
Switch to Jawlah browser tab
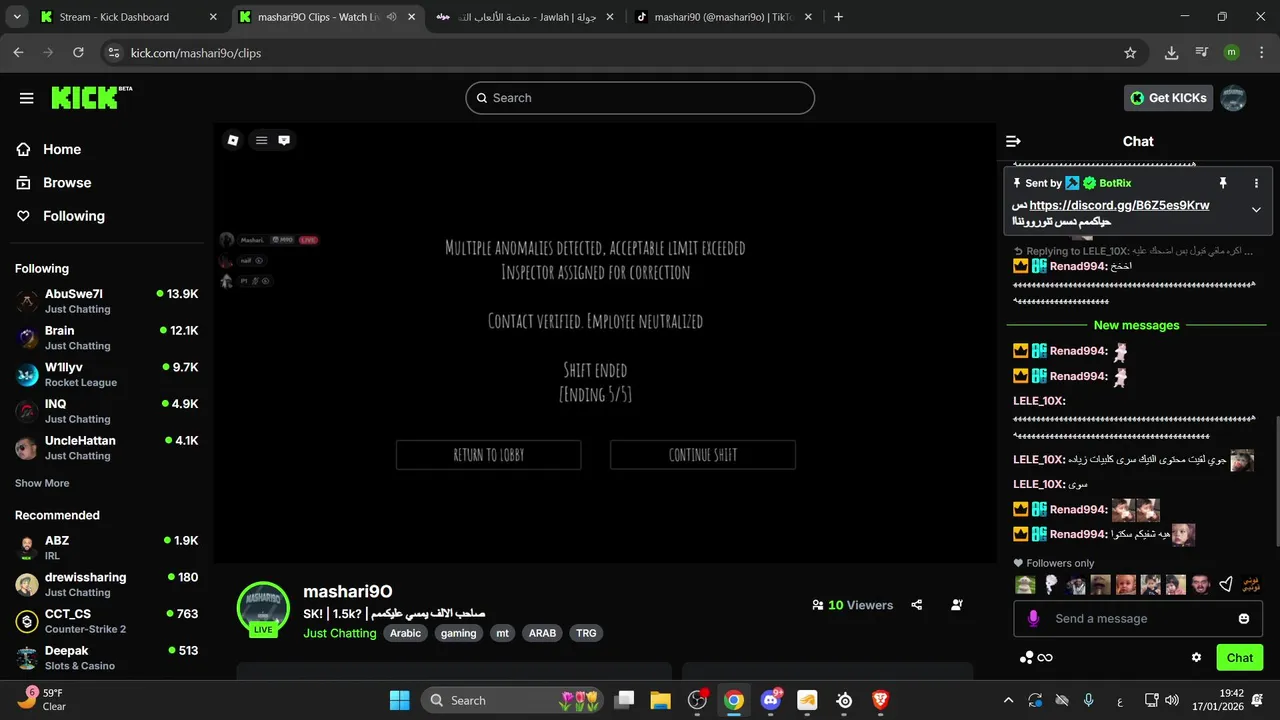[527, 17]
